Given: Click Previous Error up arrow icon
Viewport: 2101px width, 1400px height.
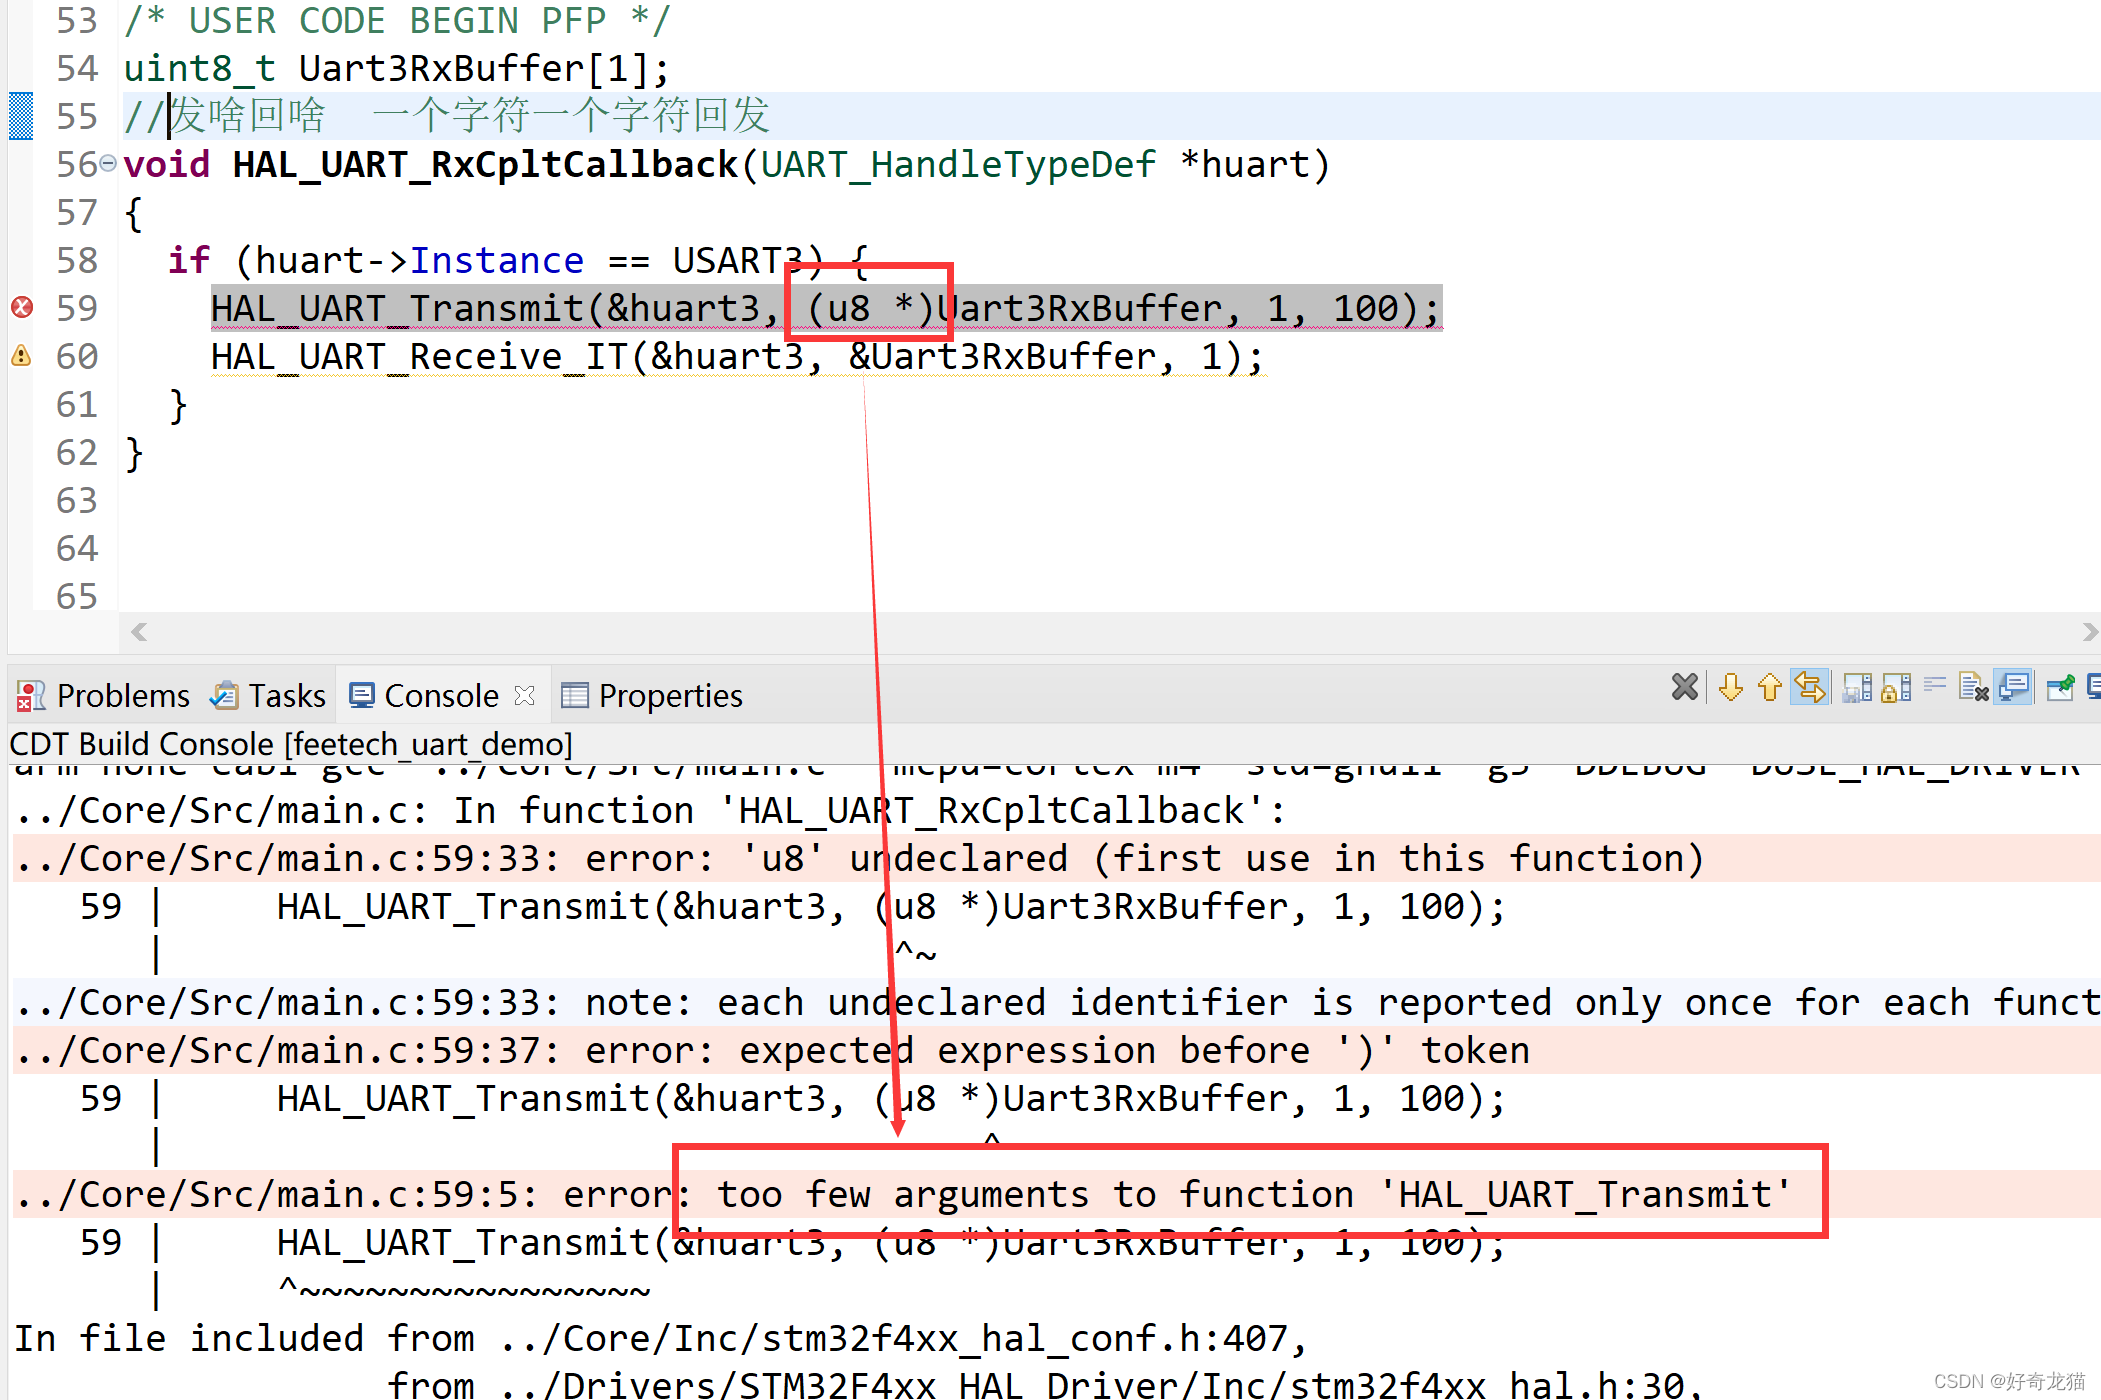Looking at the screenshot, I should pyautogui.click(x=1770, y=687).
